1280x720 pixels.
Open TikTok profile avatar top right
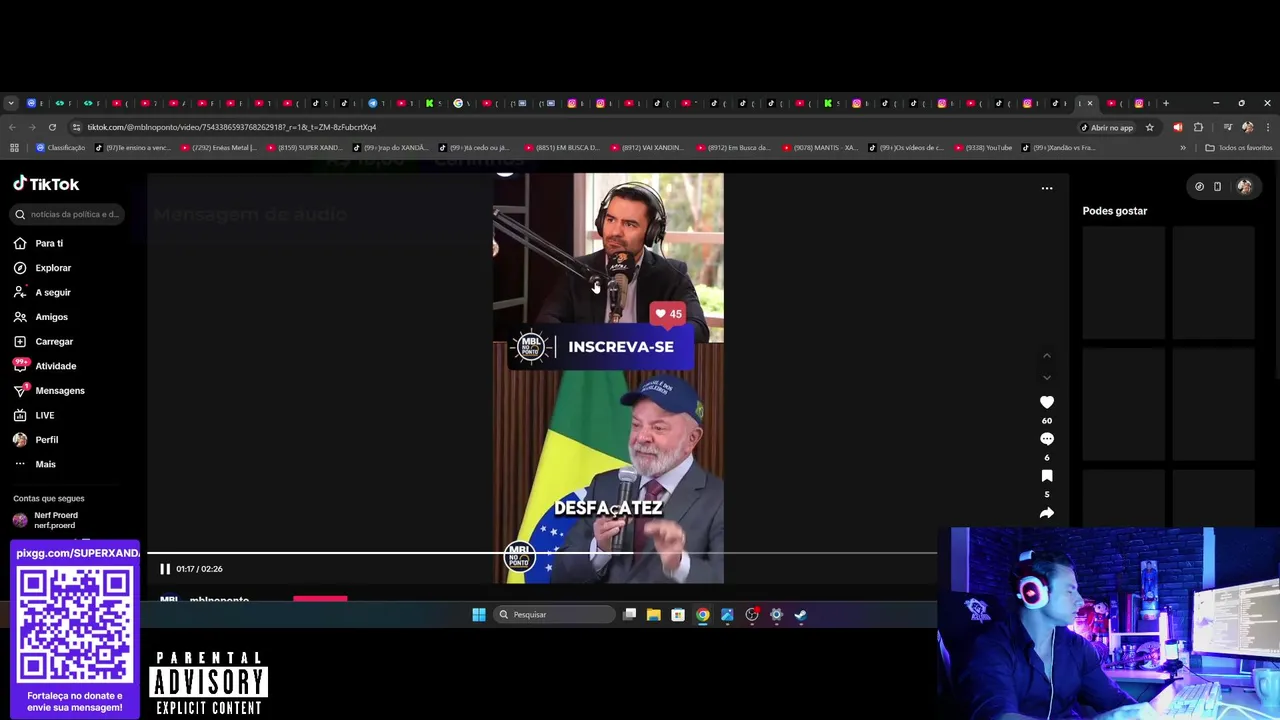point(1244,186)
